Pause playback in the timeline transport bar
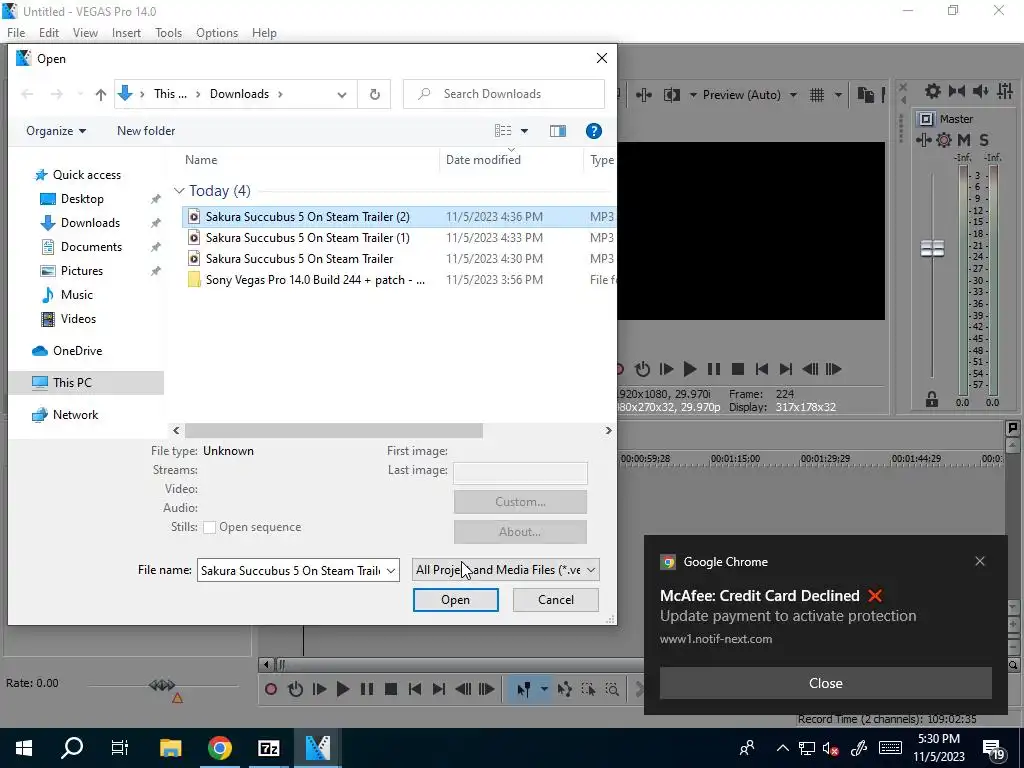The height and width of the screenshot is (768, 1024). (367, 689)
